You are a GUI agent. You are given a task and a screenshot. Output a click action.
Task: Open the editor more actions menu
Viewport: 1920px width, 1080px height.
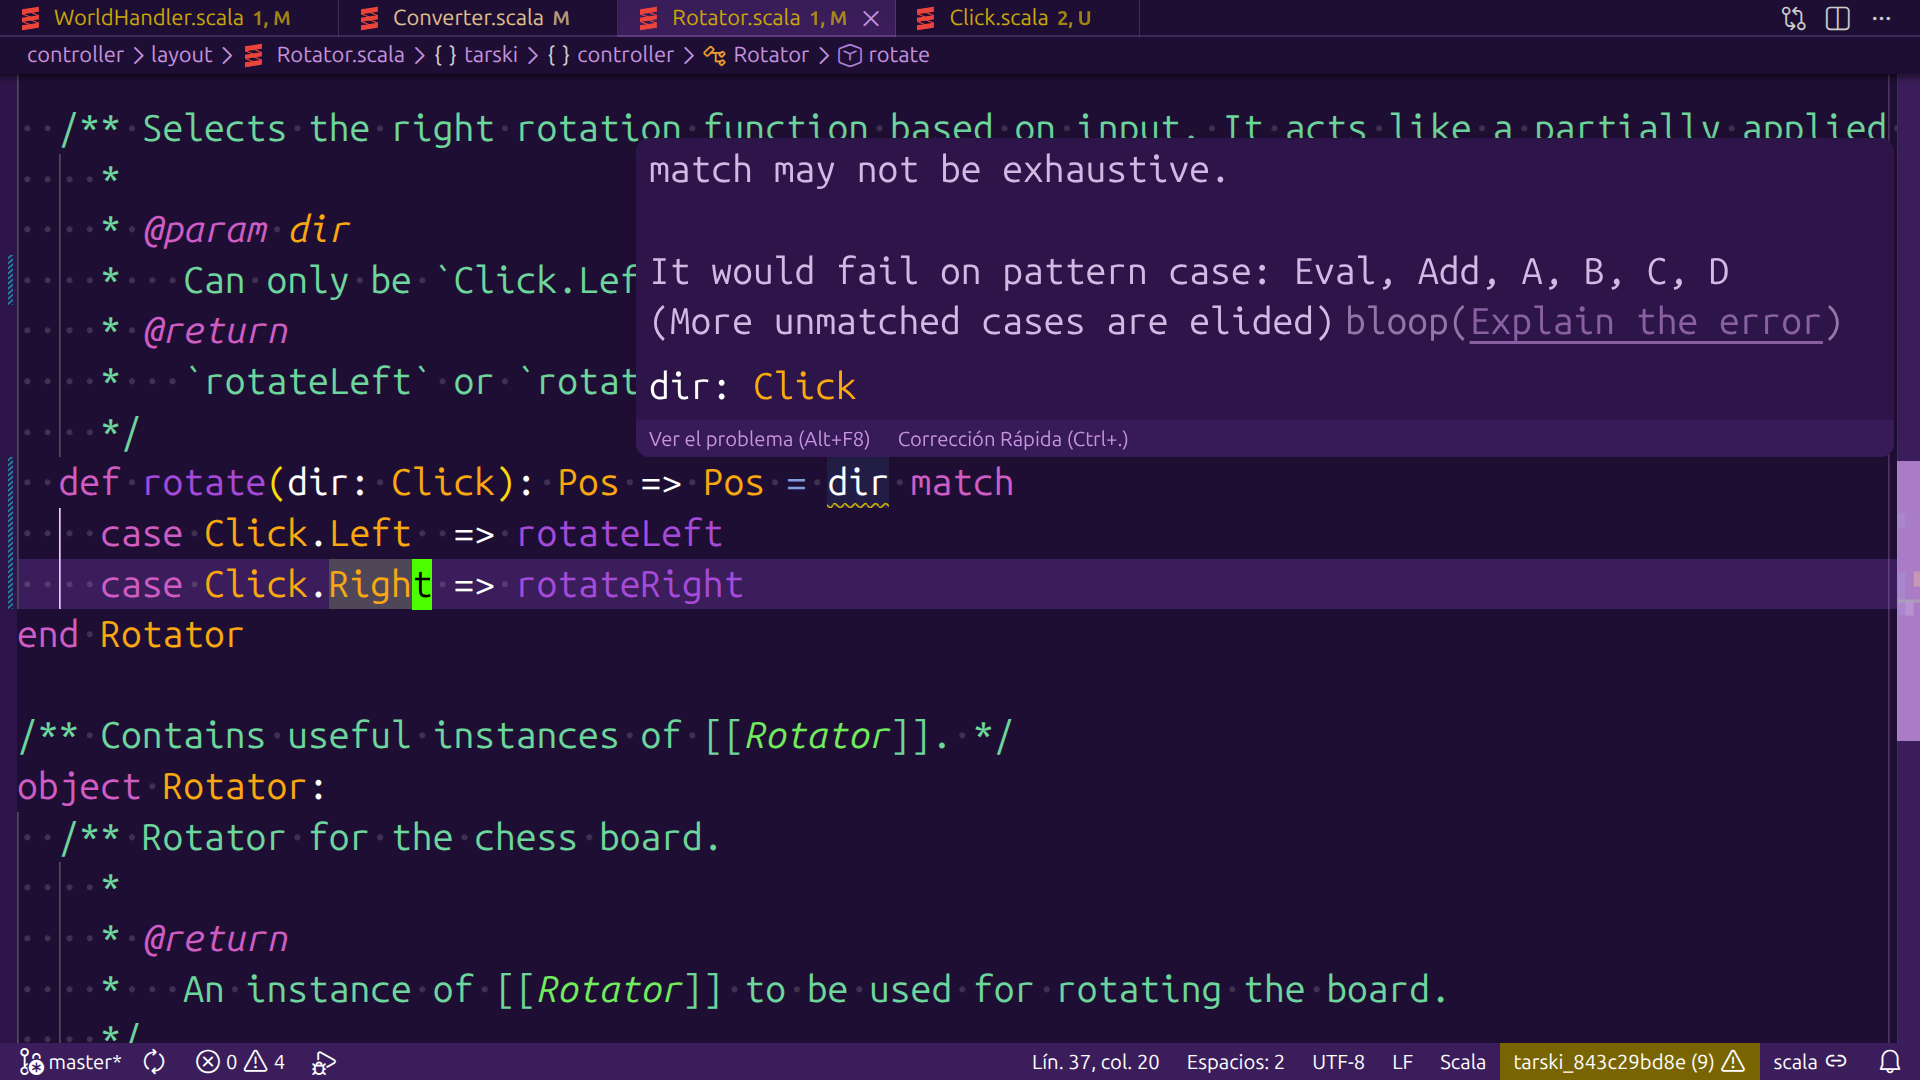point(1882,18)
